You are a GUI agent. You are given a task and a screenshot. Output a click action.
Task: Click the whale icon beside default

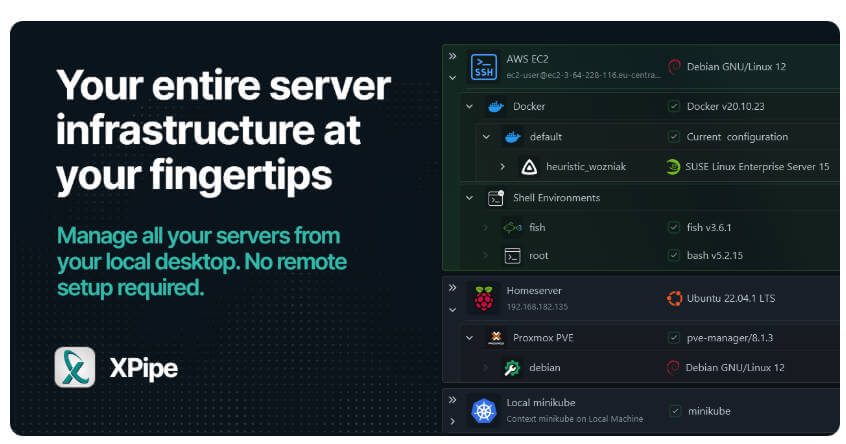click(x=512, y=137)
